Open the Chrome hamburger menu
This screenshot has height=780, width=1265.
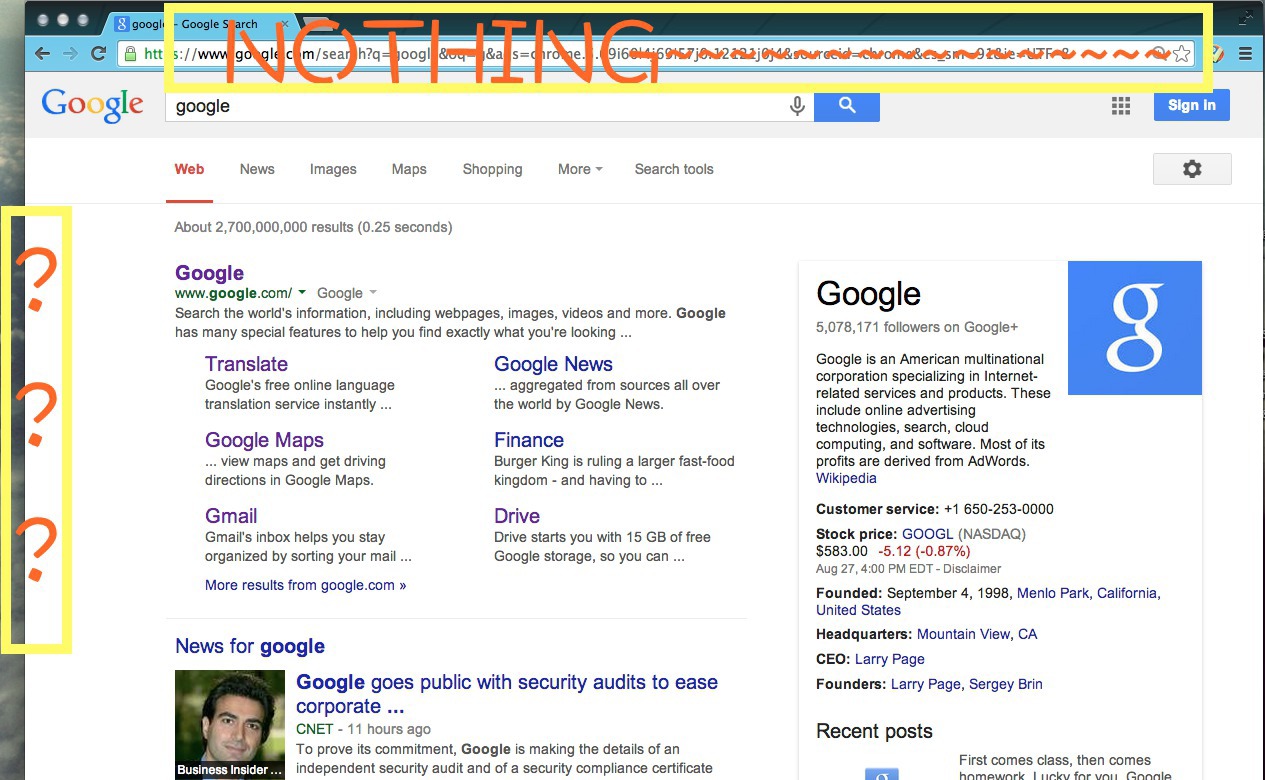coord(1246,53)
